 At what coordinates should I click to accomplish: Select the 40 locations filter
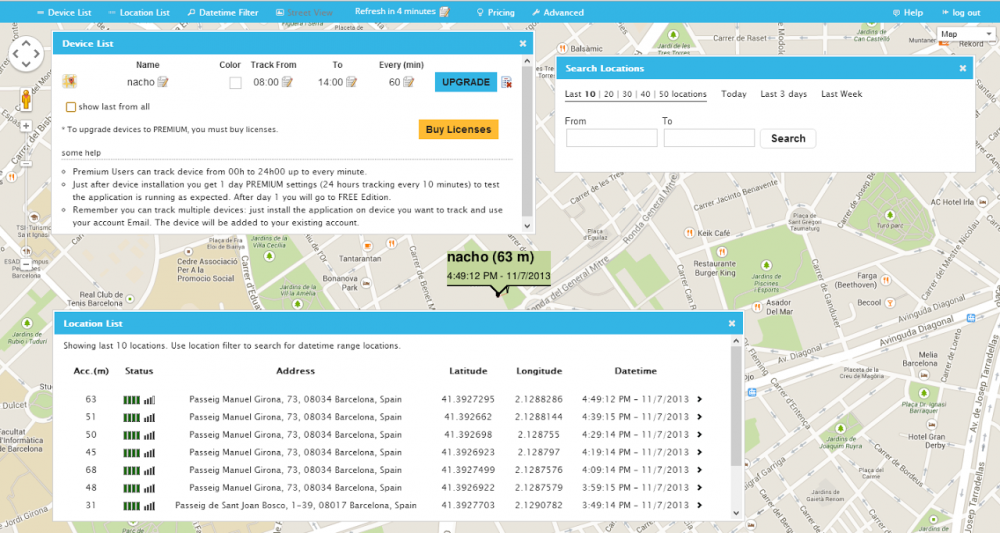[x=645, y=94]
